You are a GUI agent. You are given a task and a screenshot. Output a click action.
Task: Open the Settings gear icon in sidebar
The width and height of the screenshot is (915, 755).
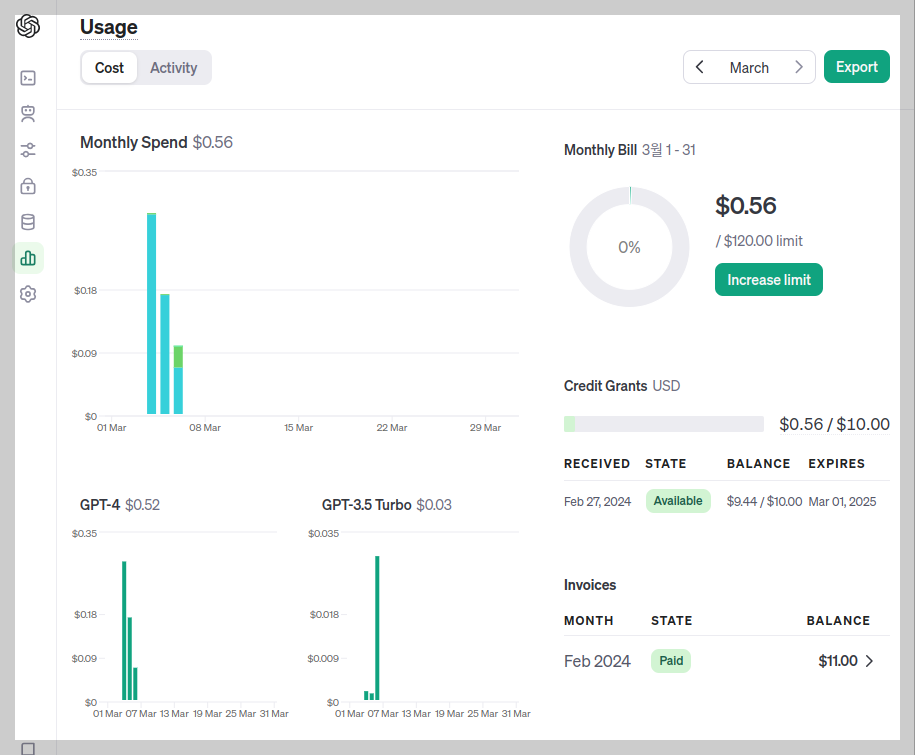28,294
